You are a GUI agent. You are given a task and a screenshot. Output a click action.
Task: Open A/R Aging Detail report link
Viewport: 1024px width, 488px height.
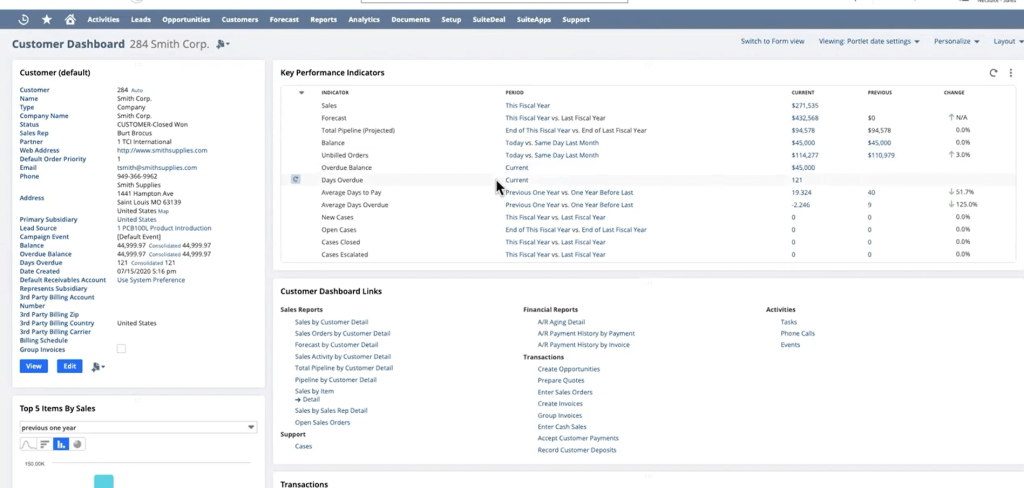coord(561,322)
